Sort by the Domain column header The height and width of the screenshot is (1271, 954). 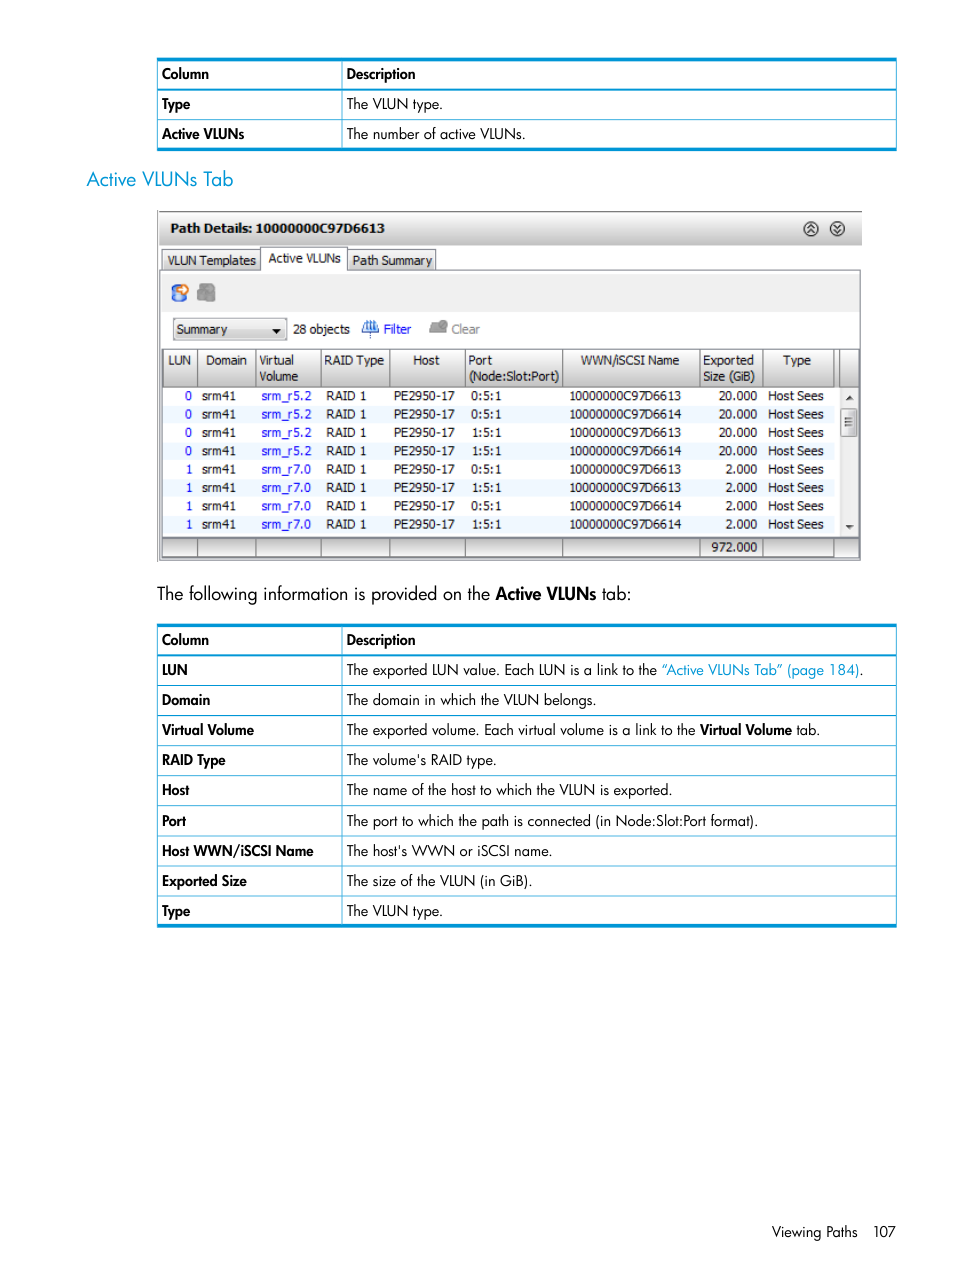[x=227, y=368]
